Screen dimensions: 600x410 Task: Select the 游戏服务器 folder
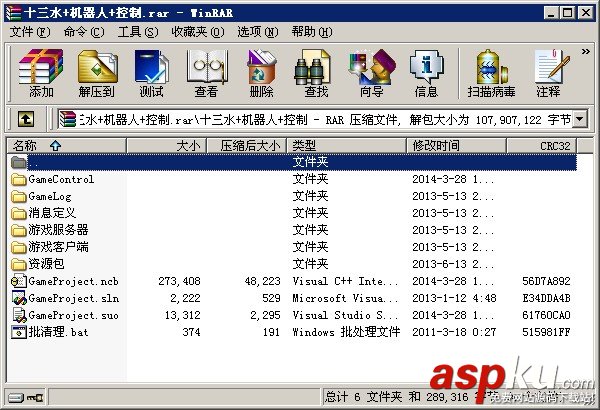pyautogui.click(x=50, y=230)
